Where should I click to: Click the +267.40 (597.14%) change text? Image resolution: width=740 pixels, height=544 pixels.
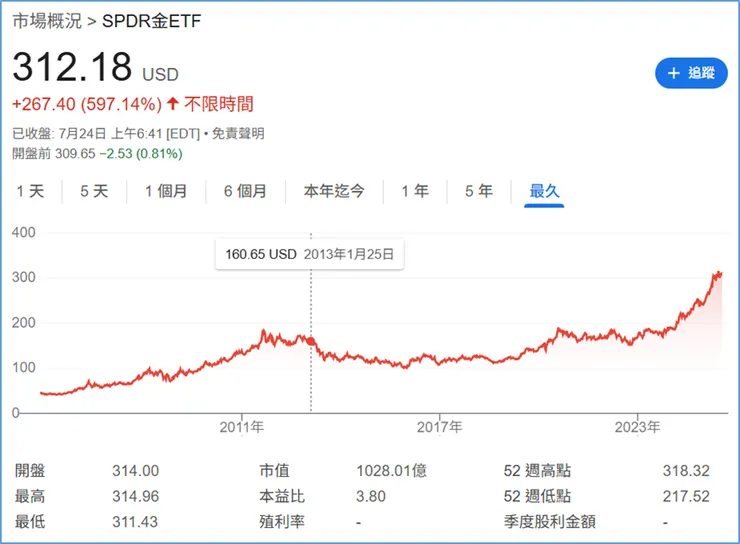click(87, 104)
